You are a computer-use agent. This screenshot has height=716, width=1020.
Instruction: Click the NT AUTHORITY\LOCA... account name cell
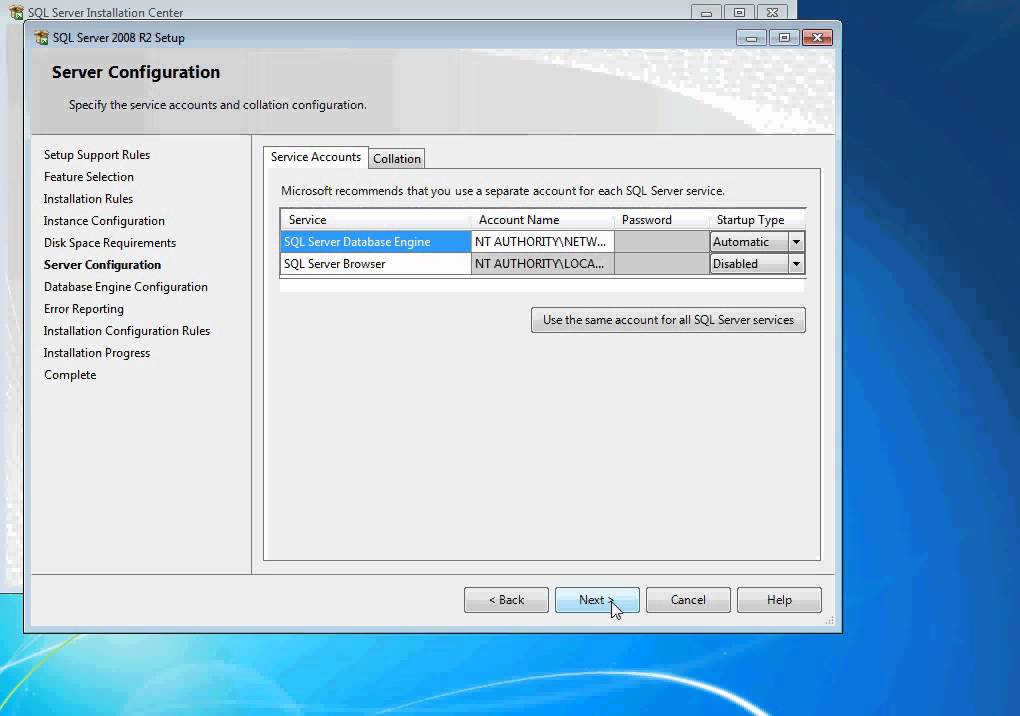click(x=543, y=264)
